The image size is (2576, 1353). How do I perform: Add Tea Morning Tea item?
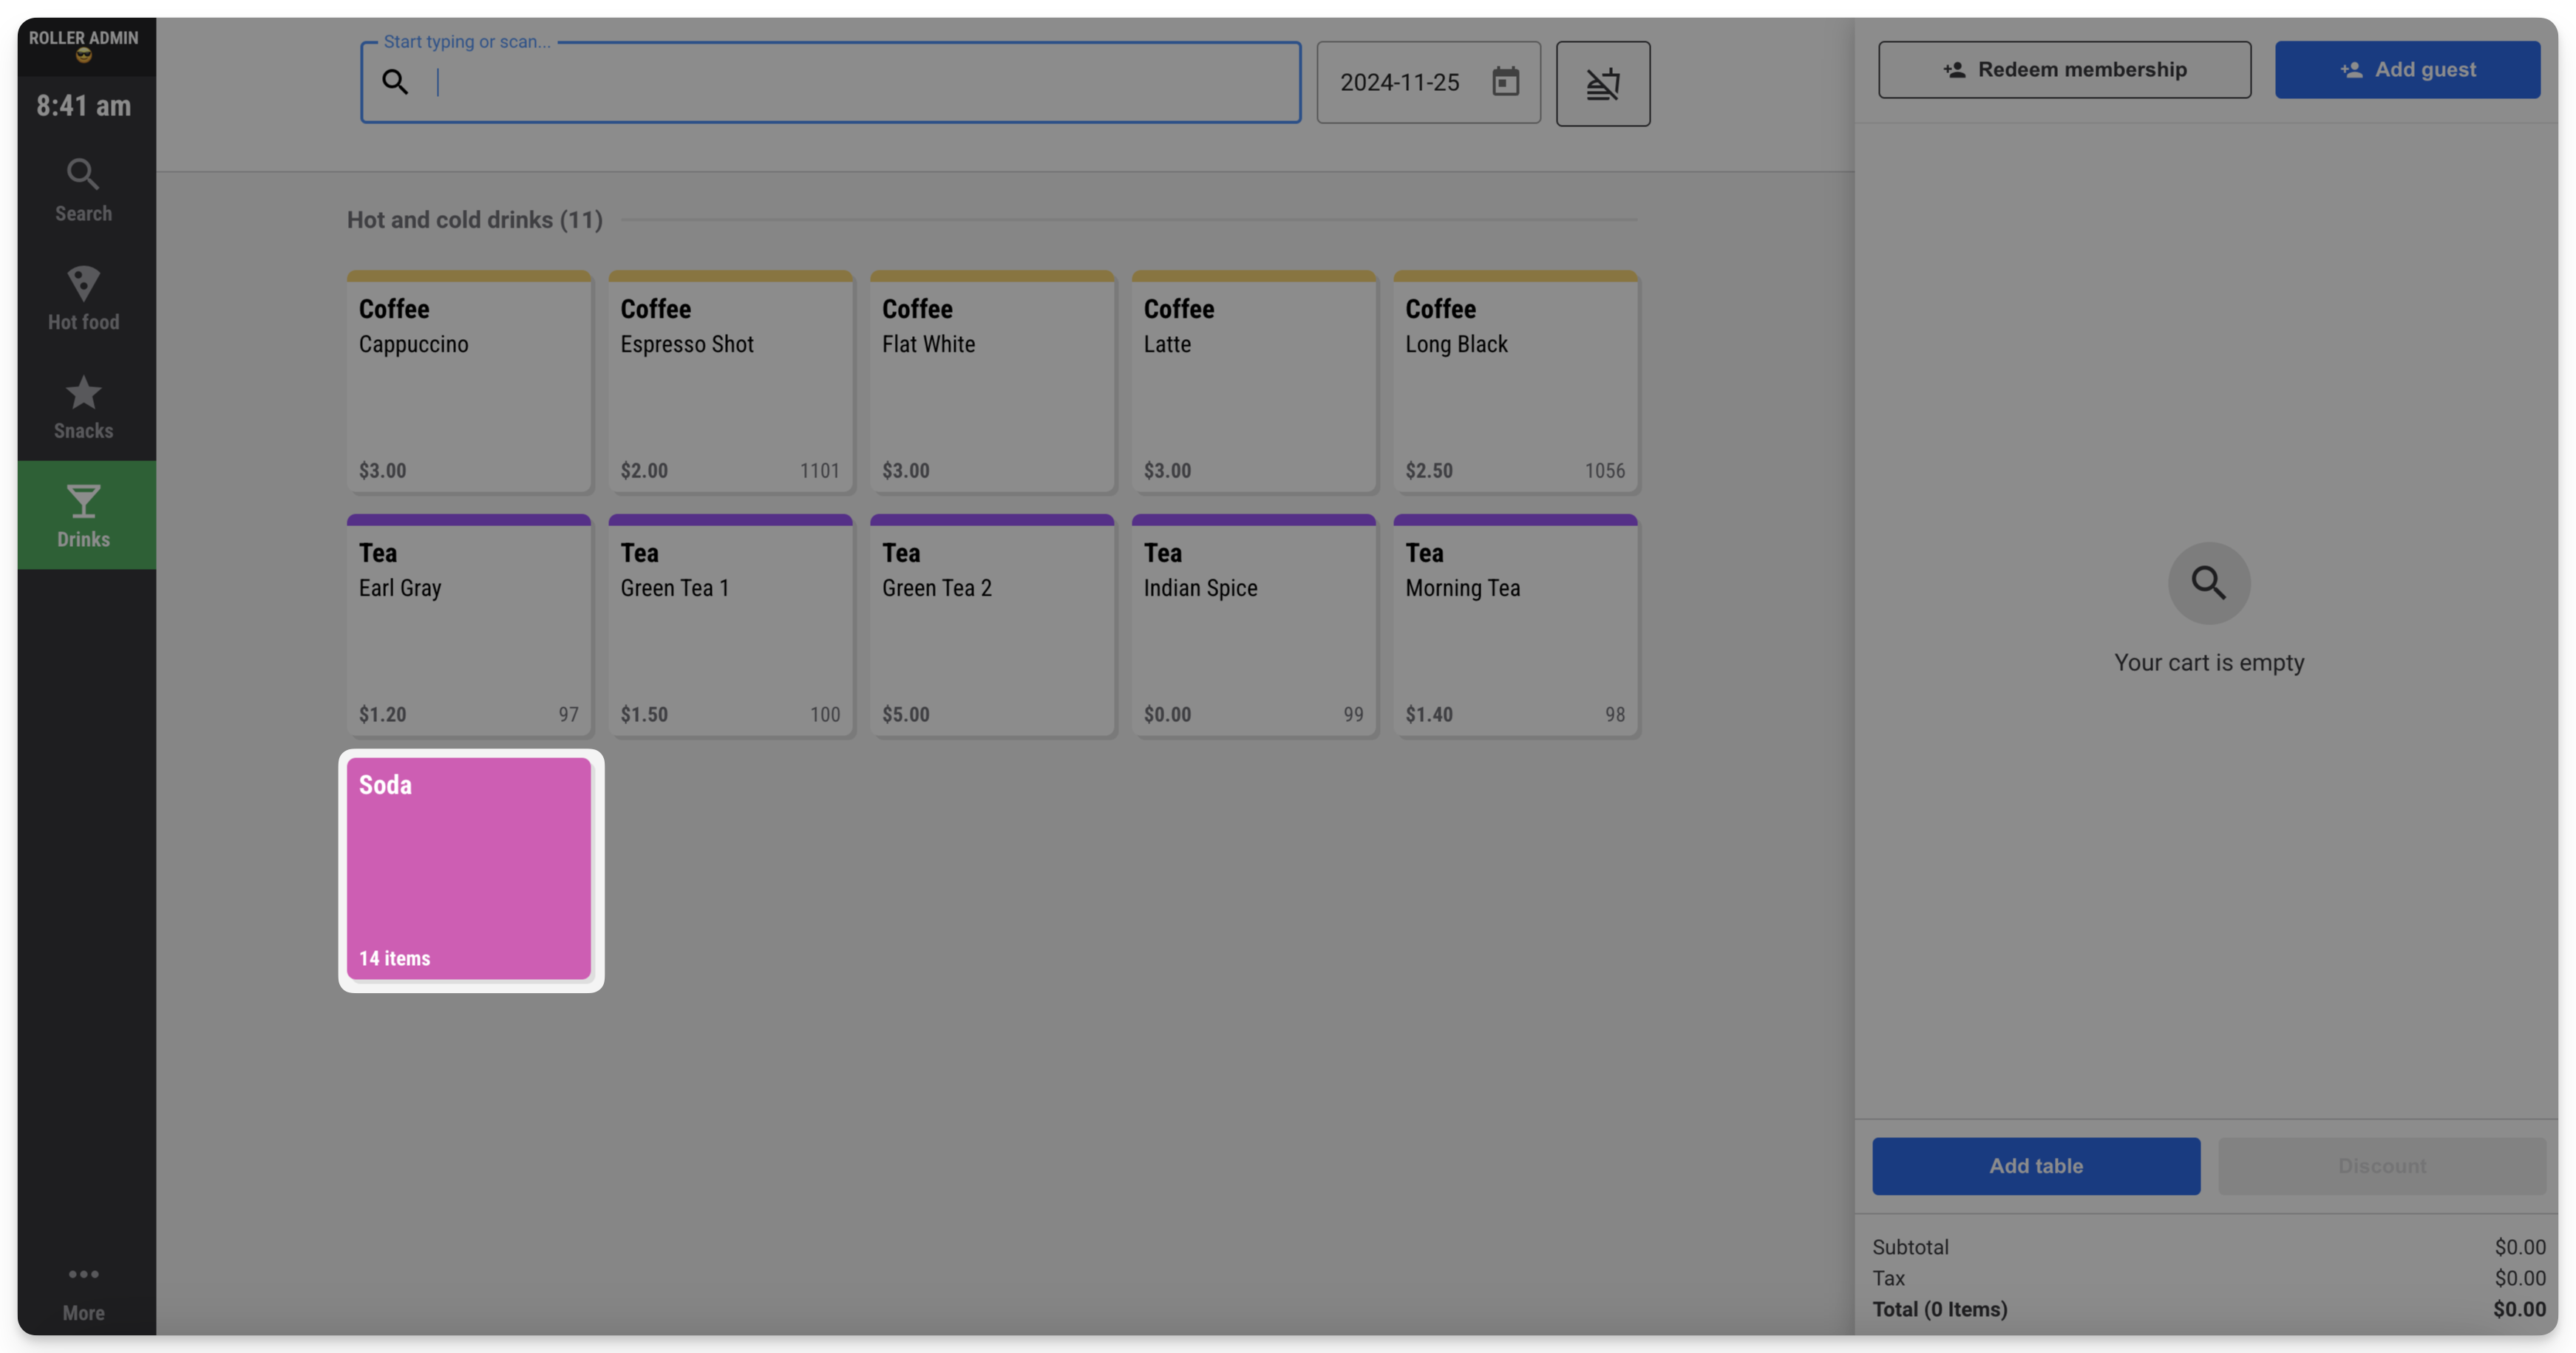[1515, 625]
